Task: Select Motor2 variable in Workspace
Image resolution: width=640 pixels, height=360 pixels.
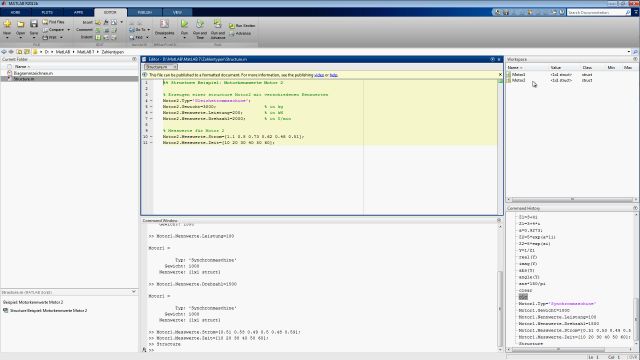Action: [x=519, y=80]
